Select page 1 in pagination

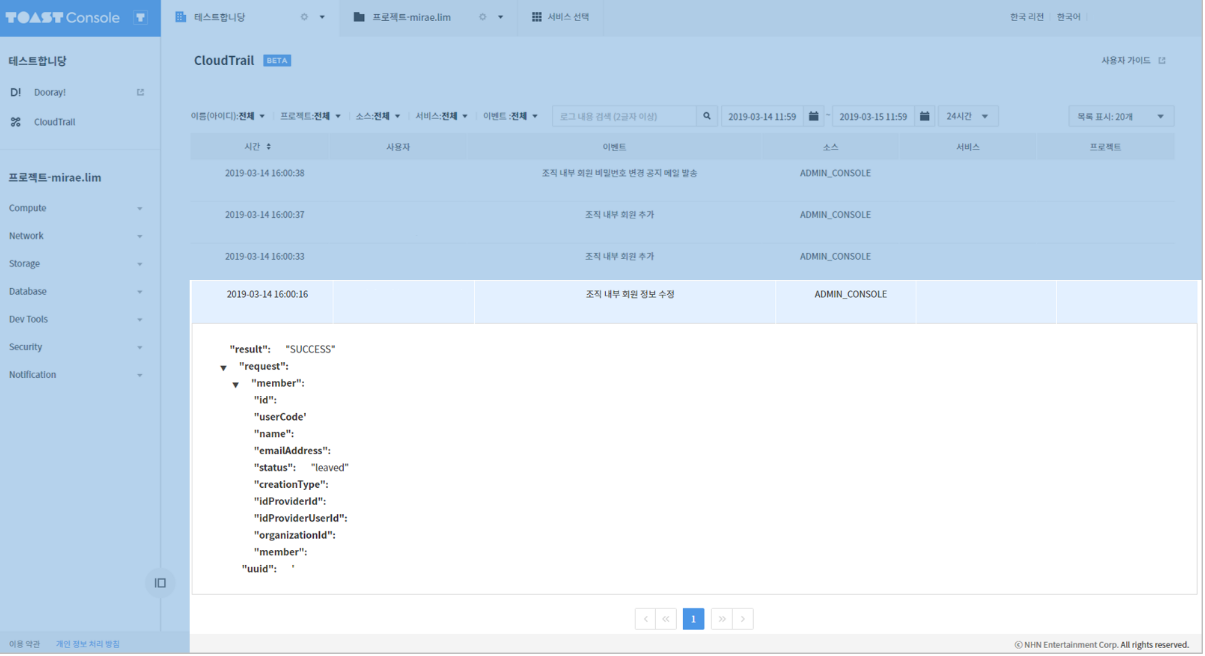(x=694, y=619)
